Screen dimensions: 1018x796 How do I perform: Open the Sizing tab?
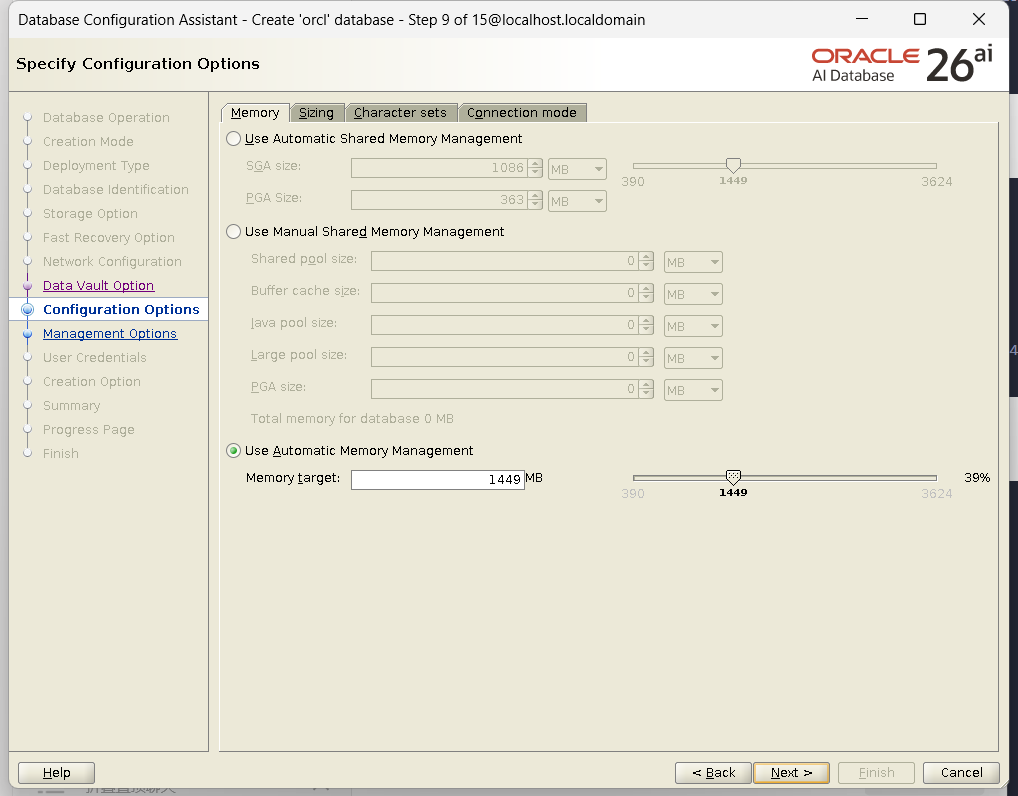(316, 112)
